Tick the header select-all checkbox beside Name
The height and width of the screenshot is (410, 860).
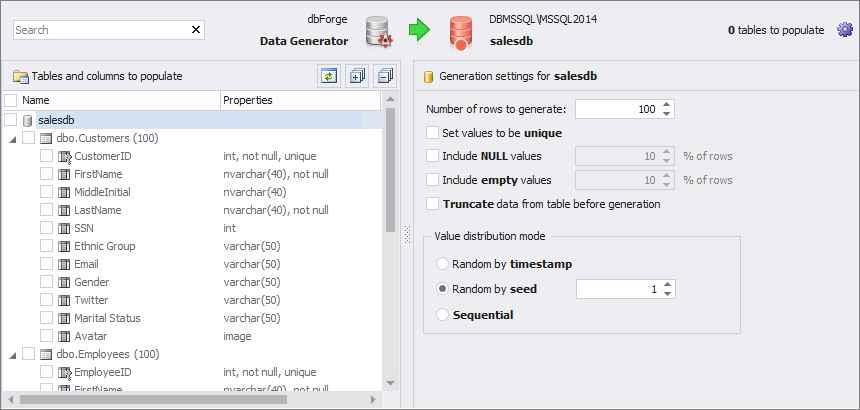tap(10, 100)
